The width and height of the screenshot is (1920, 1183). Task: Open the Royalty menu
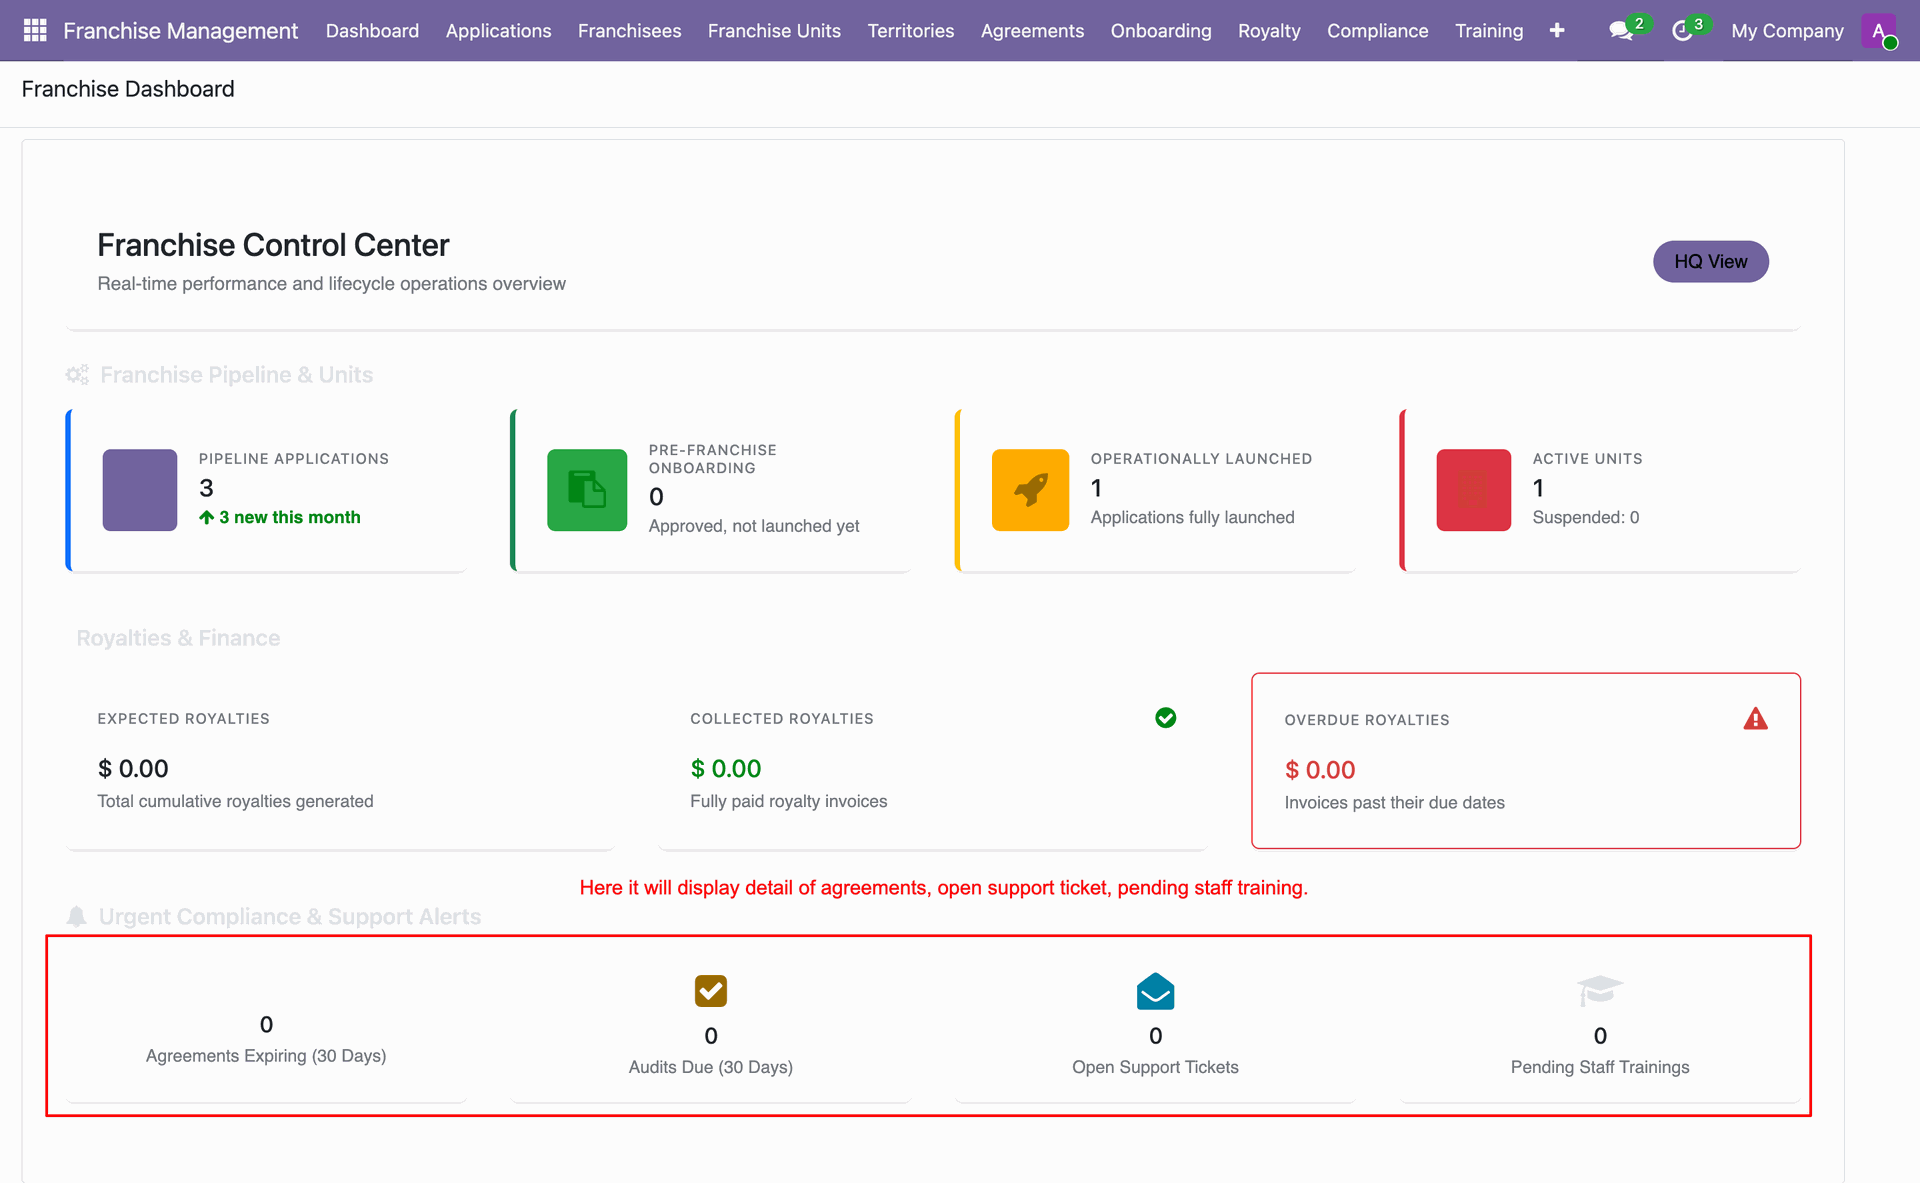1269,31
